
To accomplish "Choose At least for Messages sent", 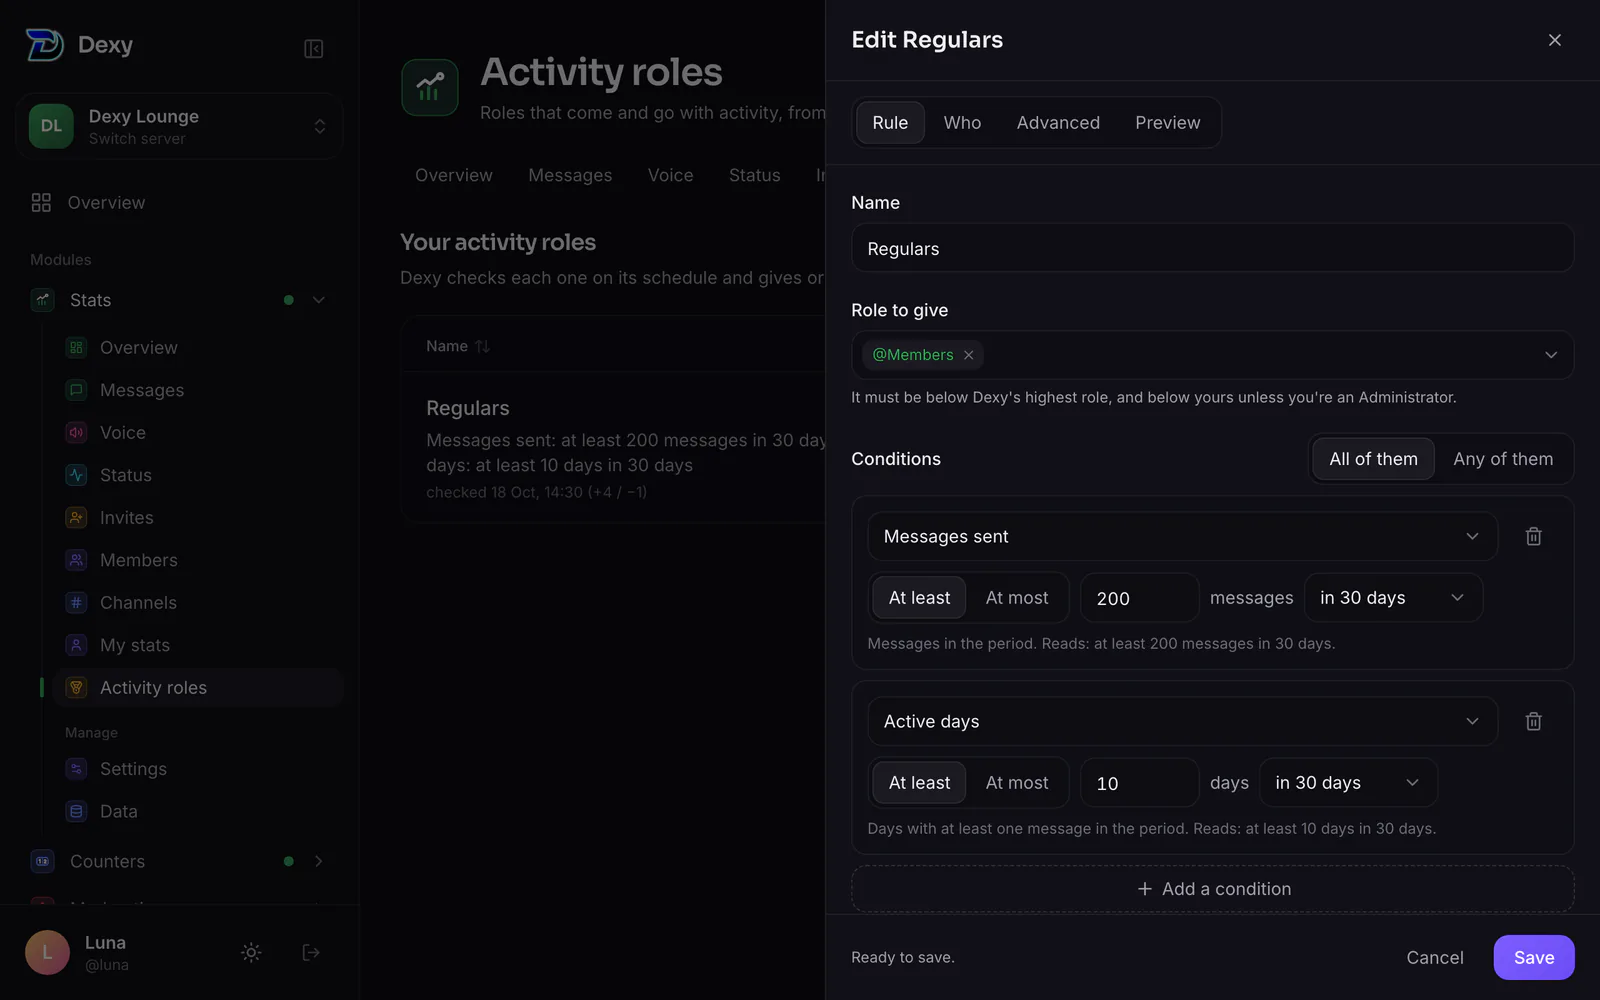I will 919,598.
